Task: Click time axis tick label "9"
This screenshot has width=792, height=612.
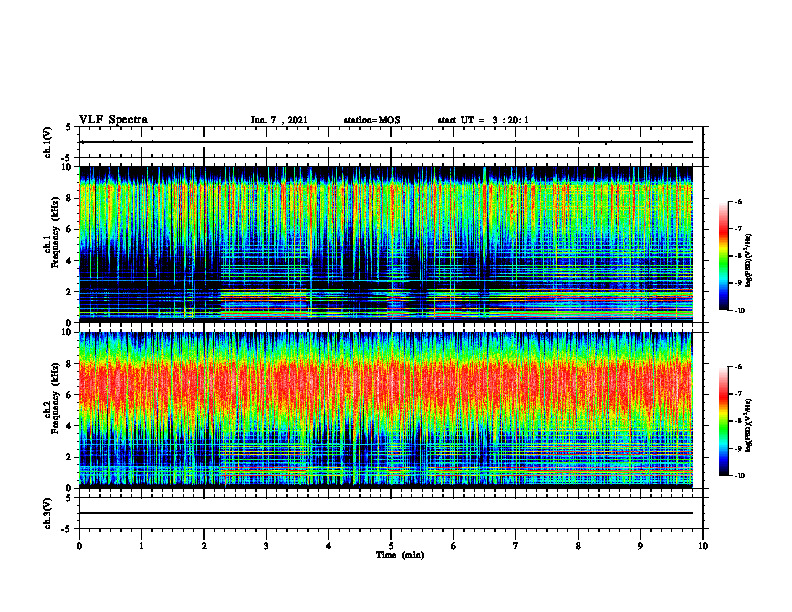Action: [640, 546]
